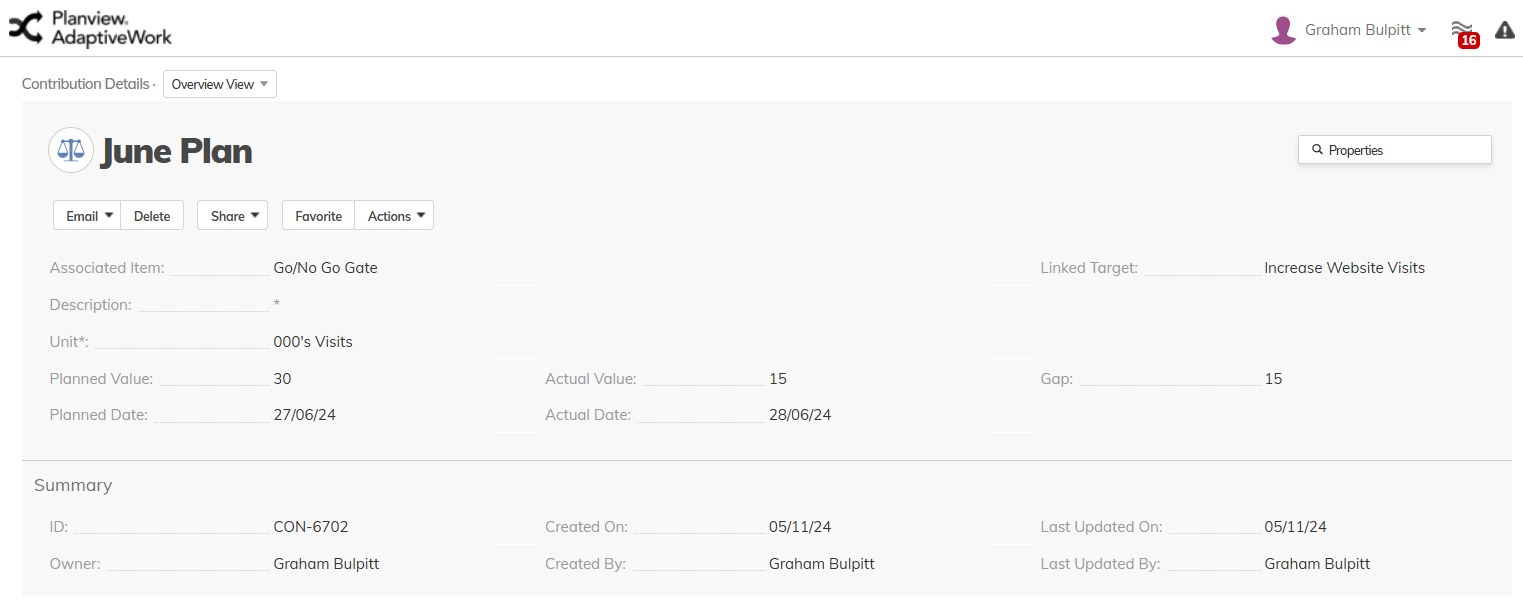Viewport: 1523px width, 601px height.
Task: Expand the Actions dropdown menu
Action: coord(394,216)
